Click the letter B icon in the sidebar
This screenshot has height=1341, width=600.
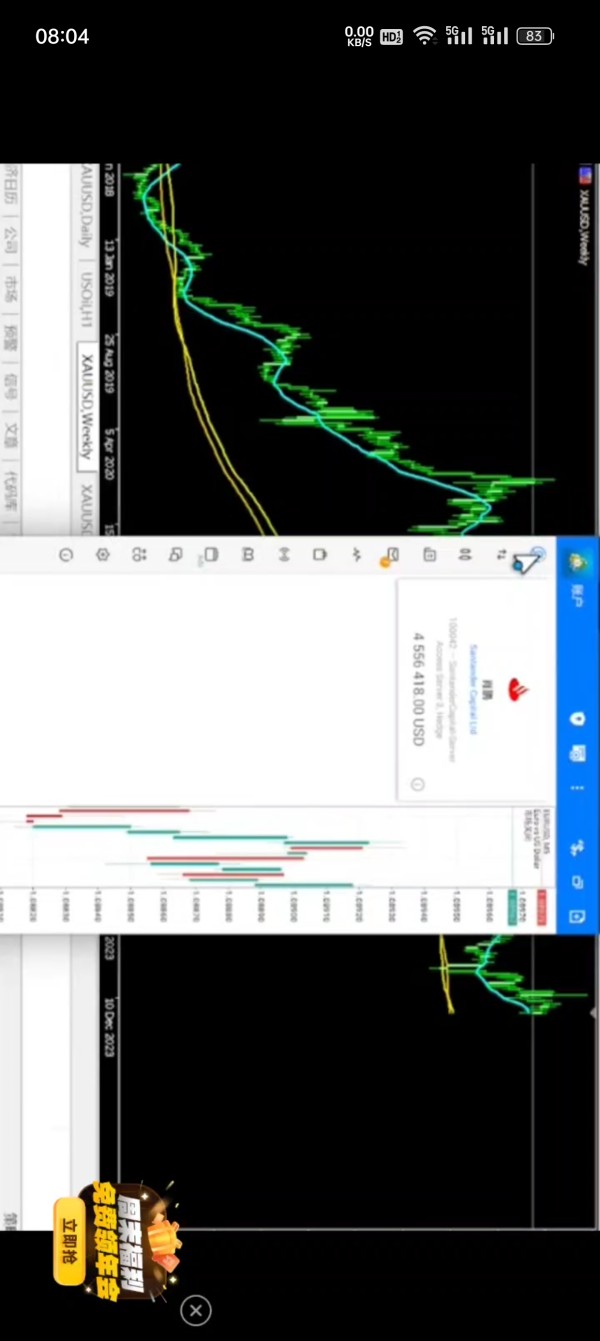[x=248, y=554]
